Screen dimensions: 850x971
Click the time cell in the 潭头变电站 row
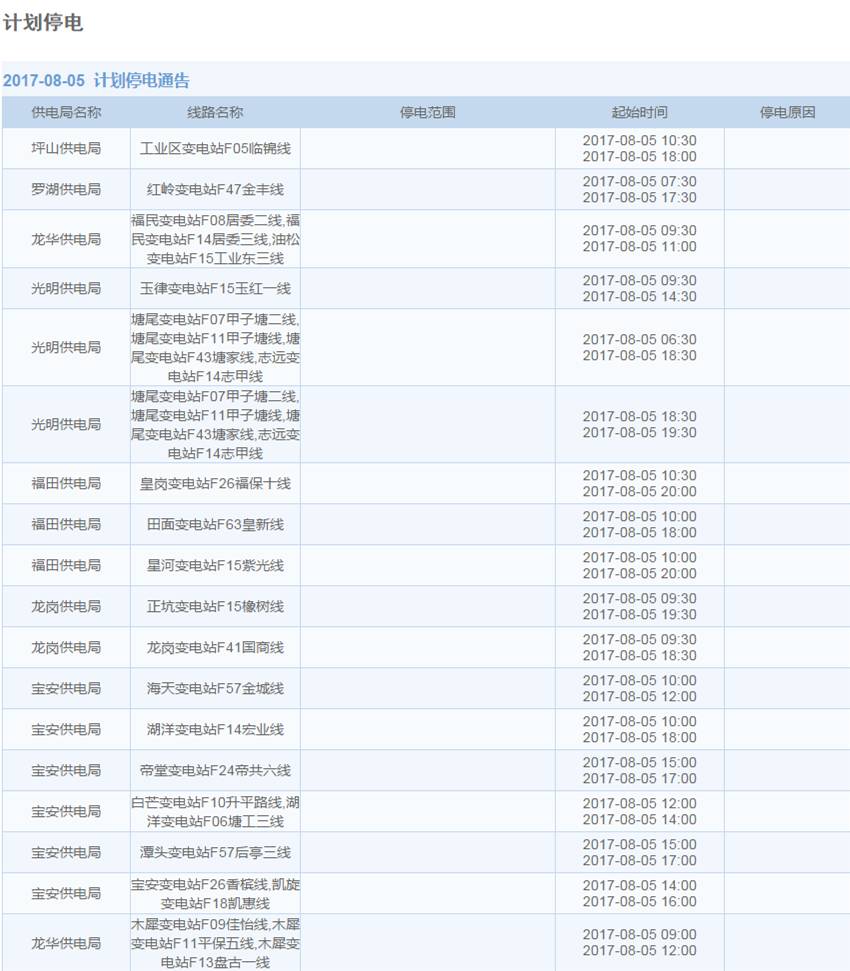640,852
